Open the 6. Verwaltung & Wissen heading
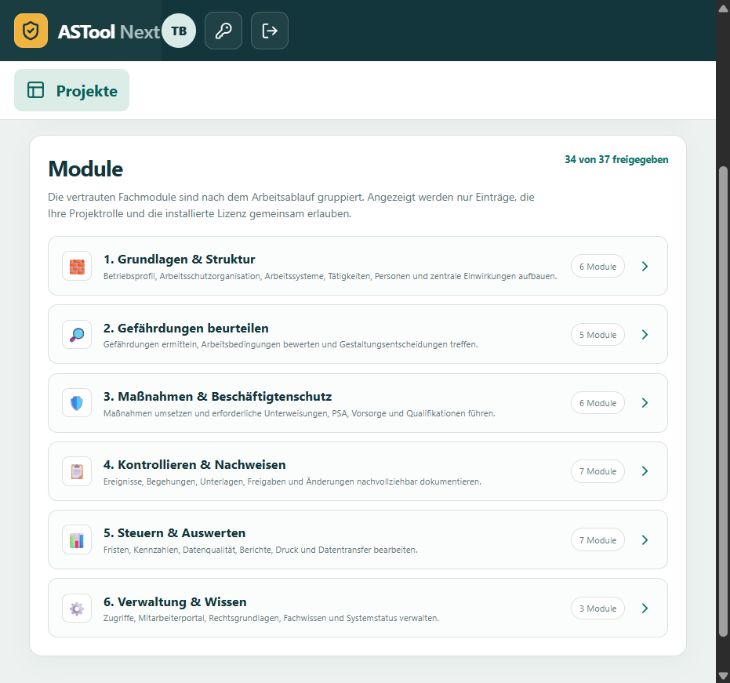The height and width of the screenshot is (683, 730). (175, 602)
